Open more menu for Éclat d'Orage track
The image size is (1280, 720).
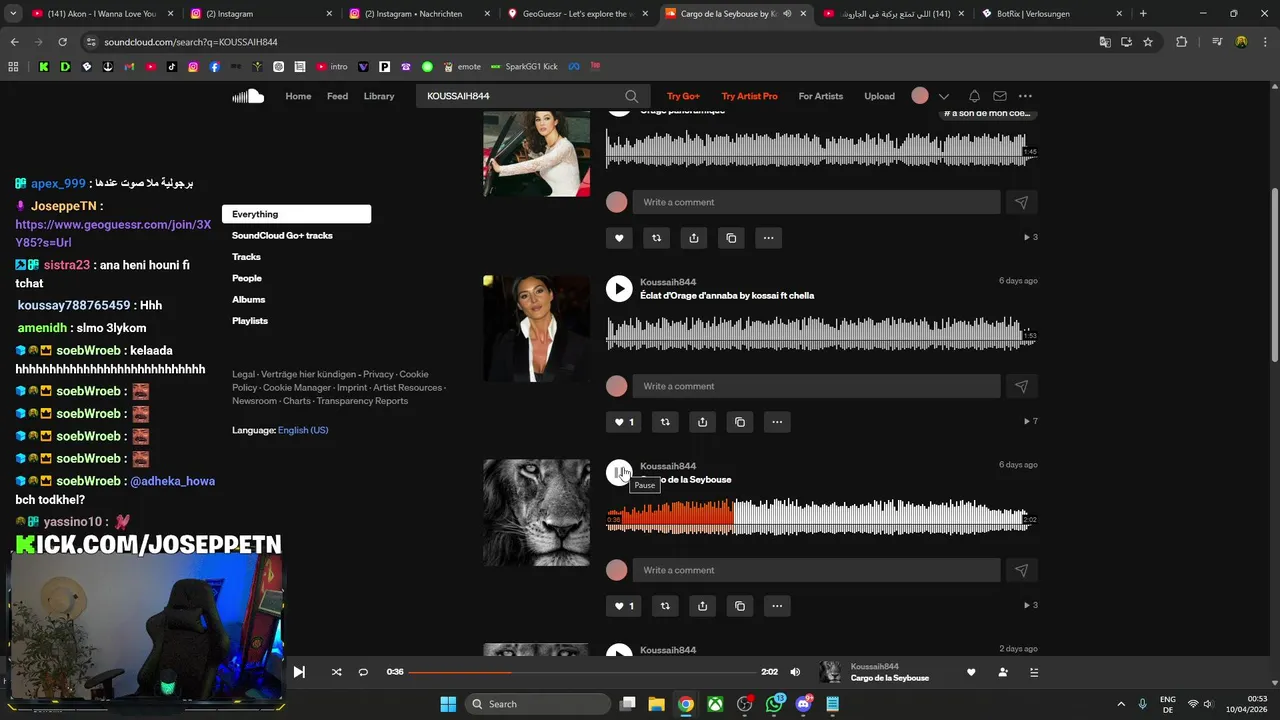777,422
